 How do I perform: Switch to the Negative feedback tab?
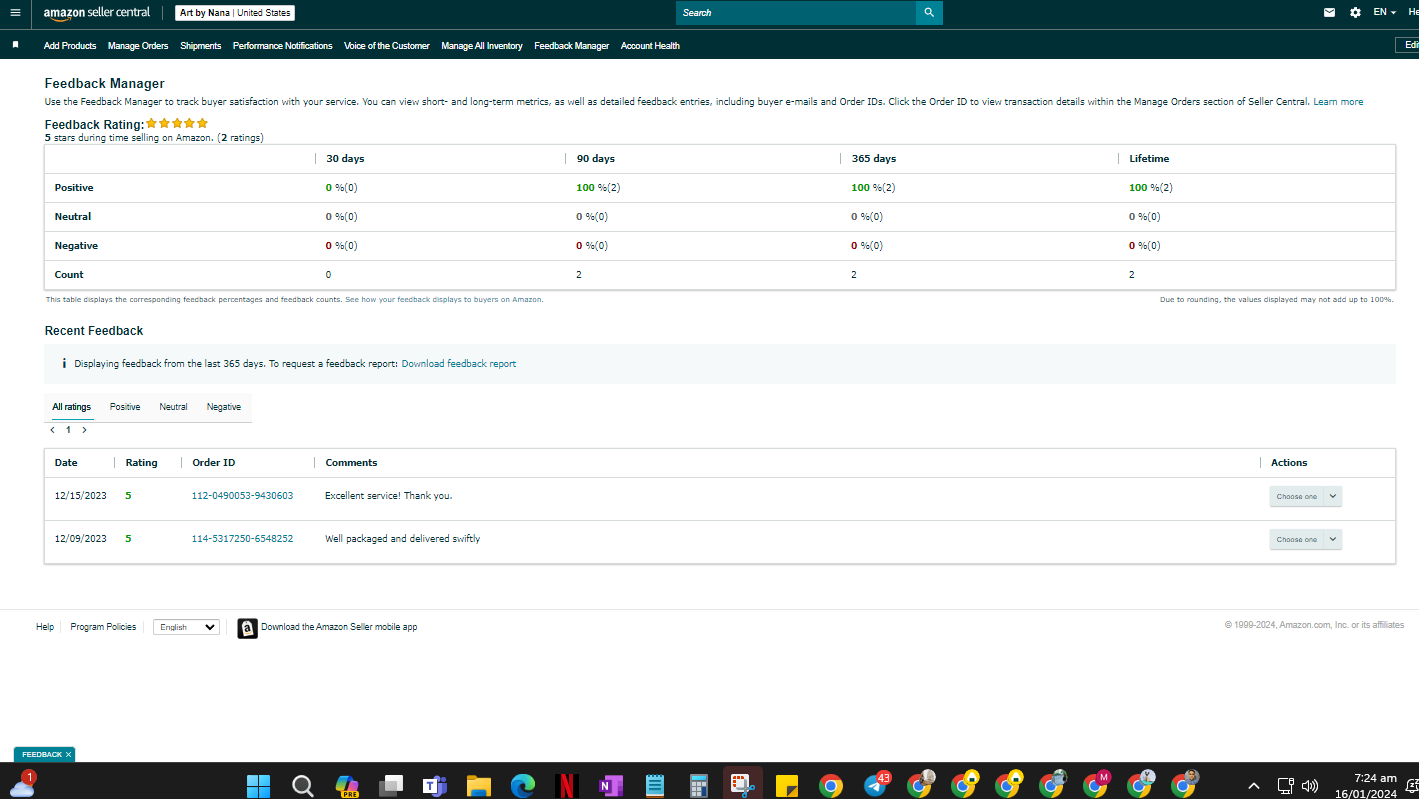click(x=224, y=407)
